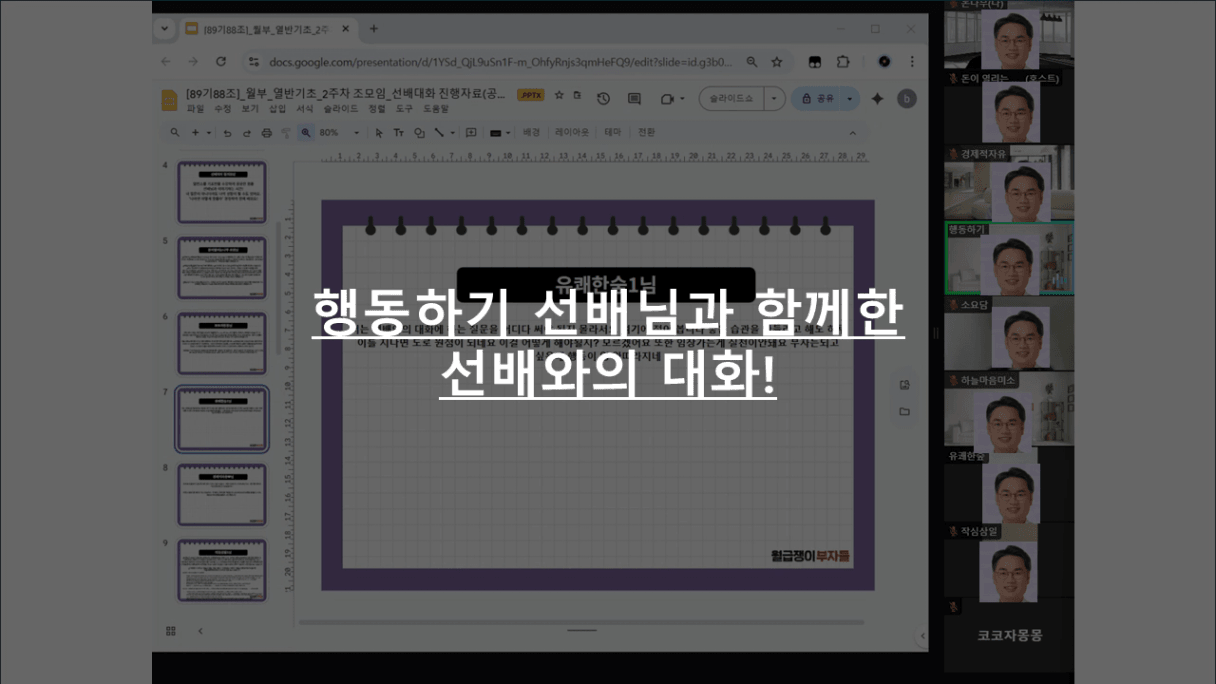Open dropdown arrow next to 슬라이드쇼
The width and height of the screenshot is (1216, 684).
[x=775, y=98]
